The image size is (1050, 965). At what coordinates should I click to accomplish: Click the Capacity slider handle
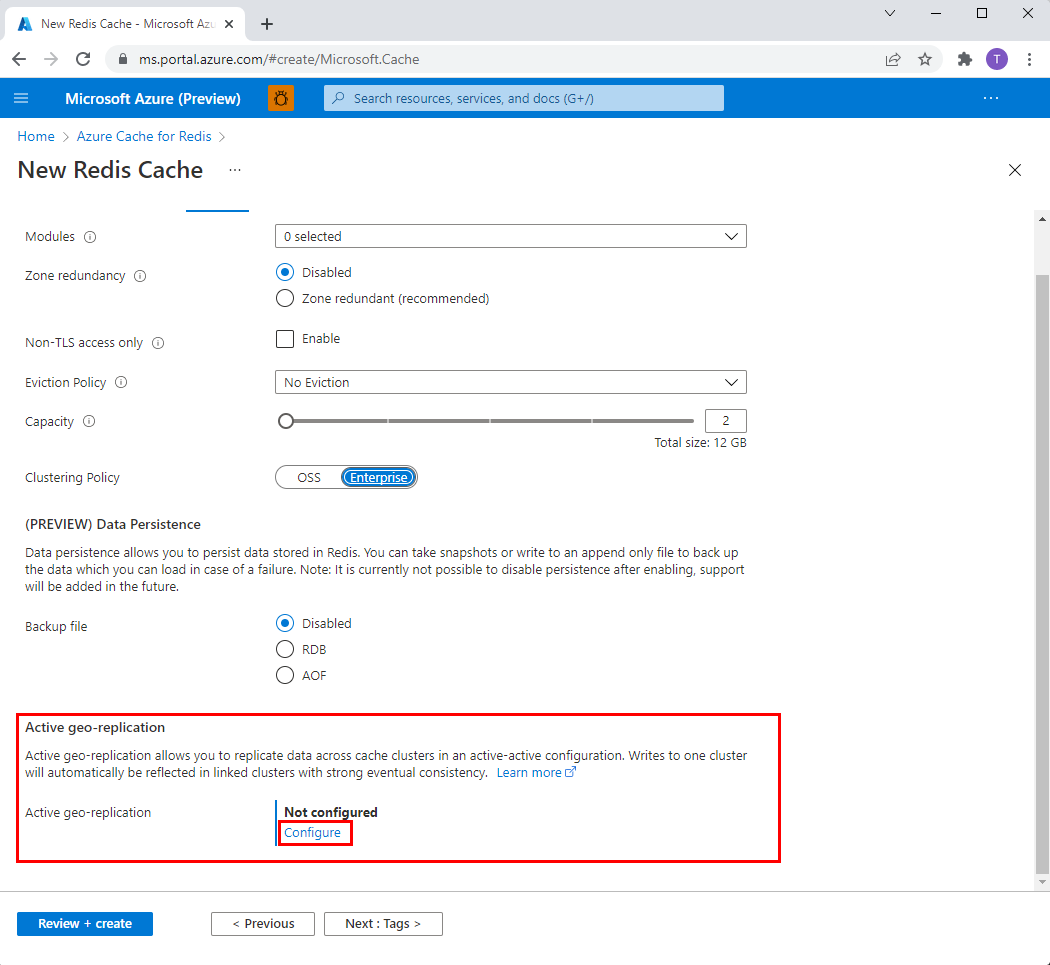286,421
